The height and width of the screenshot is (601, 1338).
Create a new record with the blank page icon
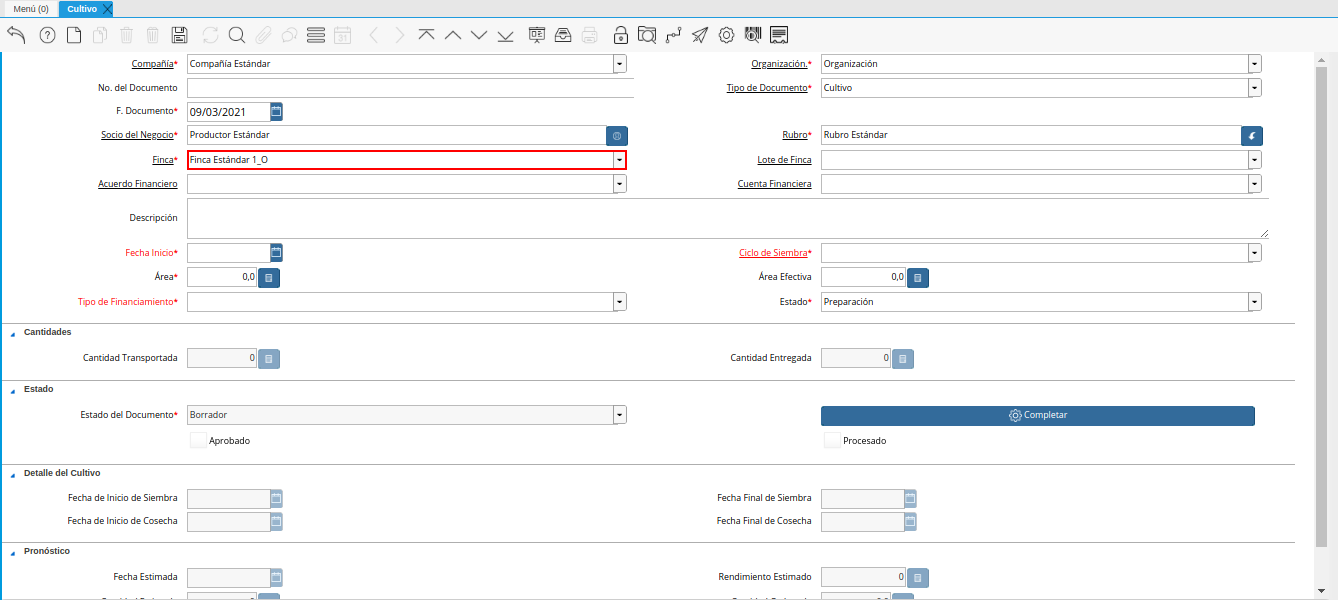pos(74,35)
